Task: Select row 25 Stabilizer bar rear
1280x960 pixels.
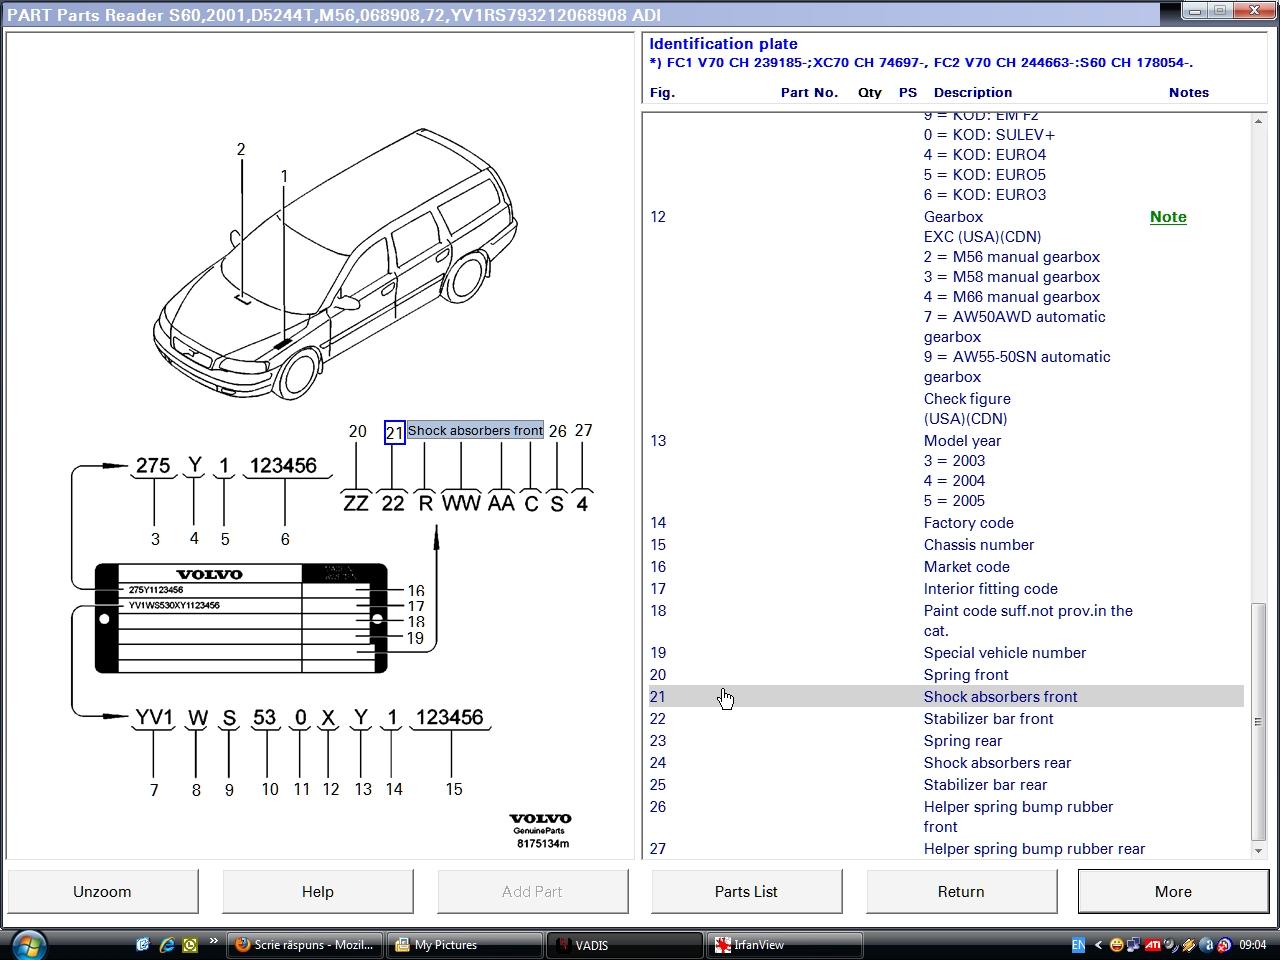Action: tap(946, 785)
